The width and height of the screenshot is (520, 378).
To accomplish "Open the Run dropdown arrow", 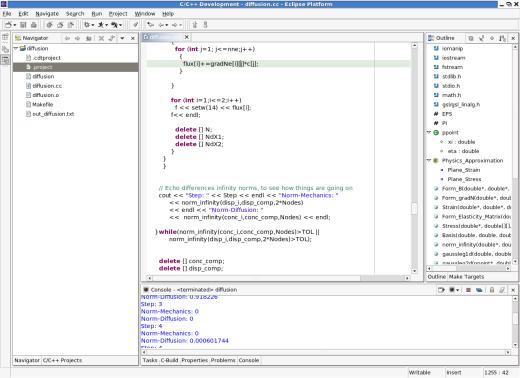I will (106, 25).
